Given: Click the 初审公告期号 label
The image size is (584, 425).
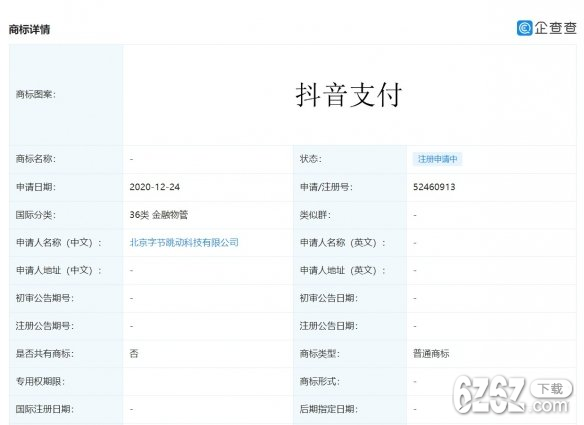Looking at the screenshot, I should coord(45,298).
